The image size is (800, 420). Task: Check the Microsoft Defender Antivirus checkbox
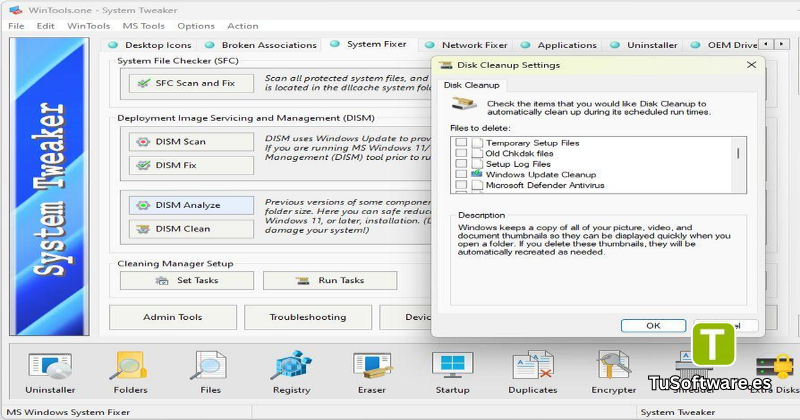(x=461, y=185)
